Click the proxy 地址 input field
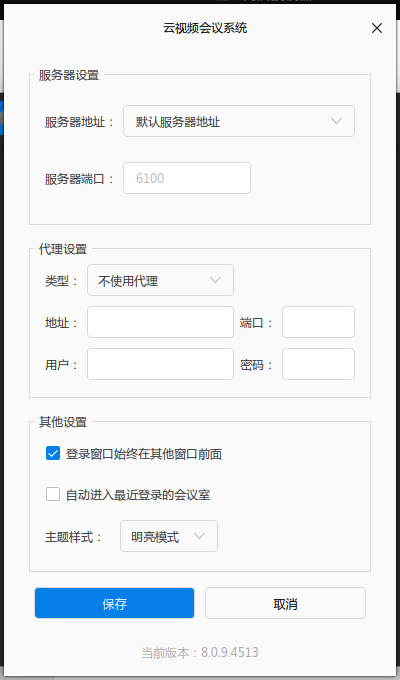Viewport: 400px width, 680px height. (160, 322)
